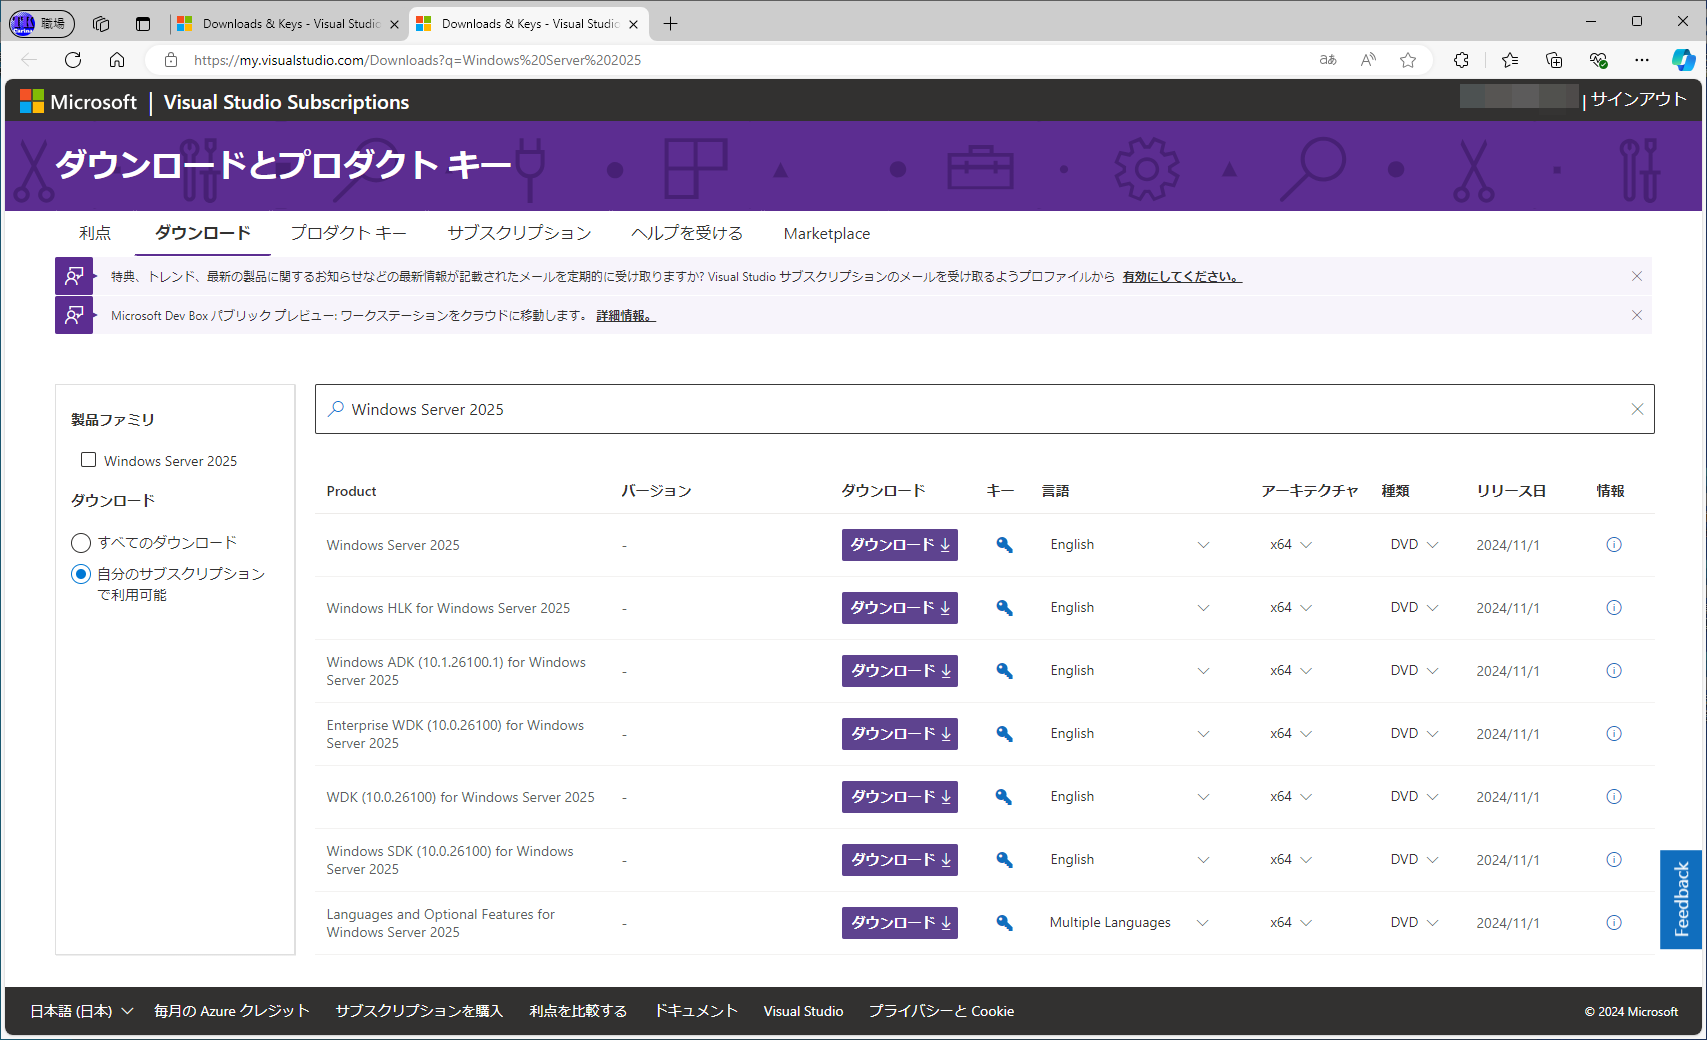Click key icon for Languages and Optional Features row
Image resolution: width=1707 pixels, height=1040 pixels.
[x=1004, y=923]
